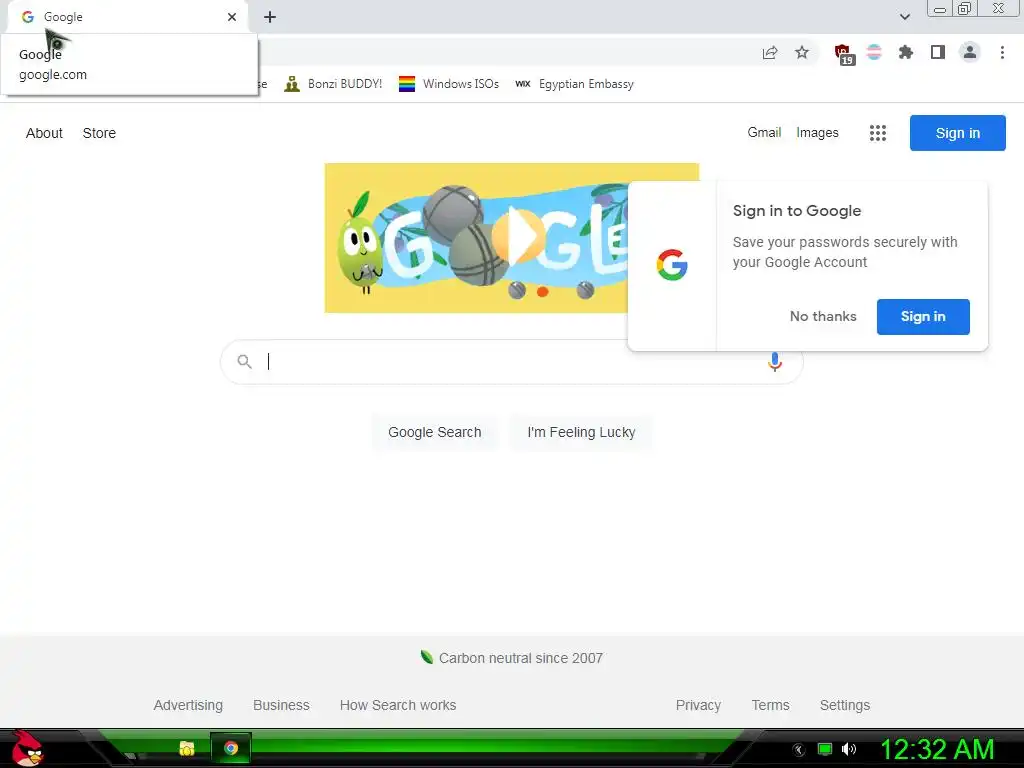Open the Extensions puzzle-piece menu
Image resolution: width=1024 pixels, height=768 pixels.
click(x=906, y=52)
